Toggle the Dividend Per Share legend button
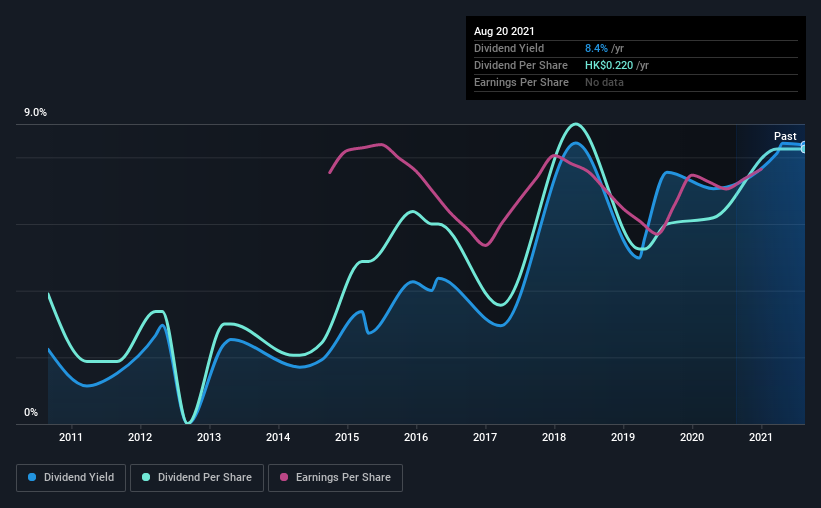821x508 pixels. [197, 478]
